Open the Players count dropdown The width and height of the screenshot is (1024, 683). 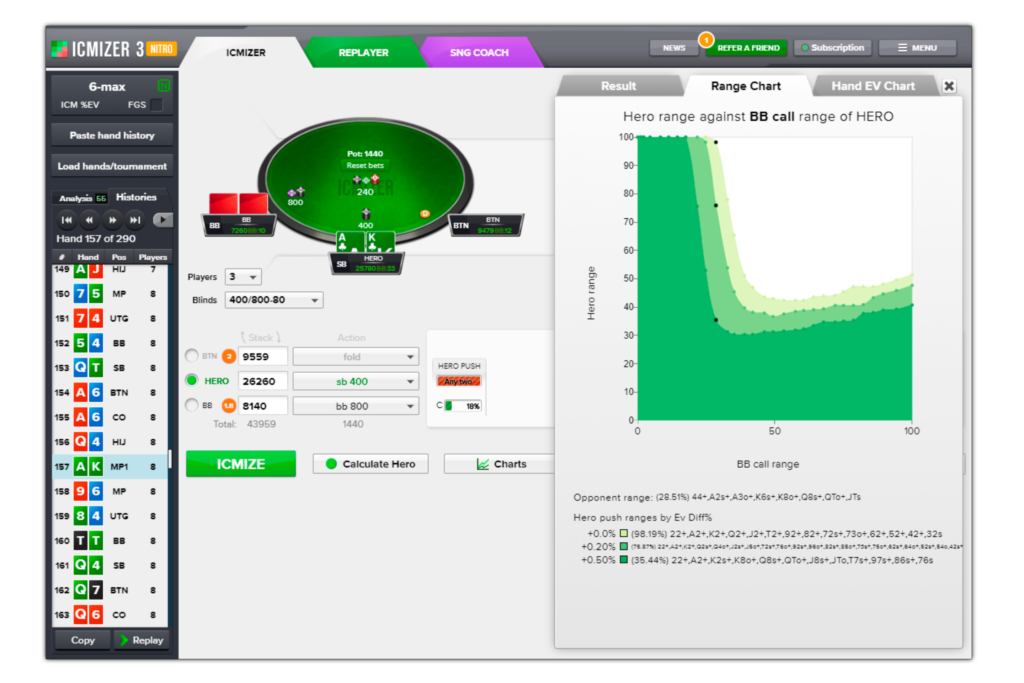click(243, 277)
